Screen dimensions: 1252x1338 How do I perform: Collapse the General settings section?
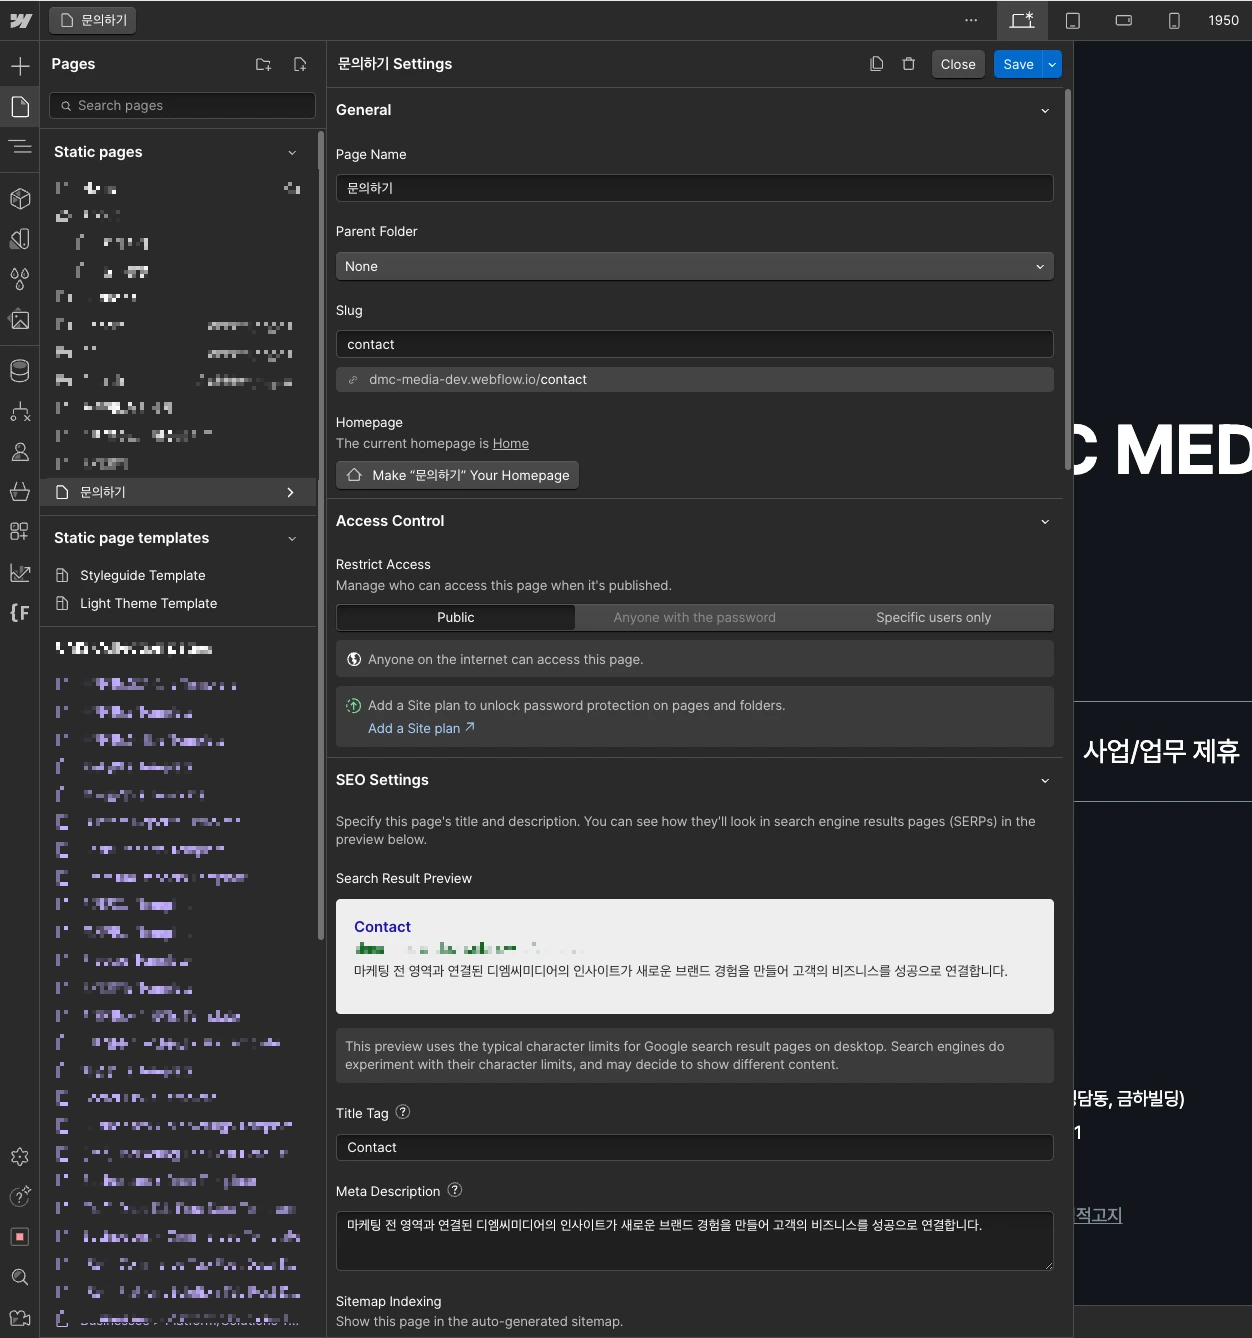1045,111
